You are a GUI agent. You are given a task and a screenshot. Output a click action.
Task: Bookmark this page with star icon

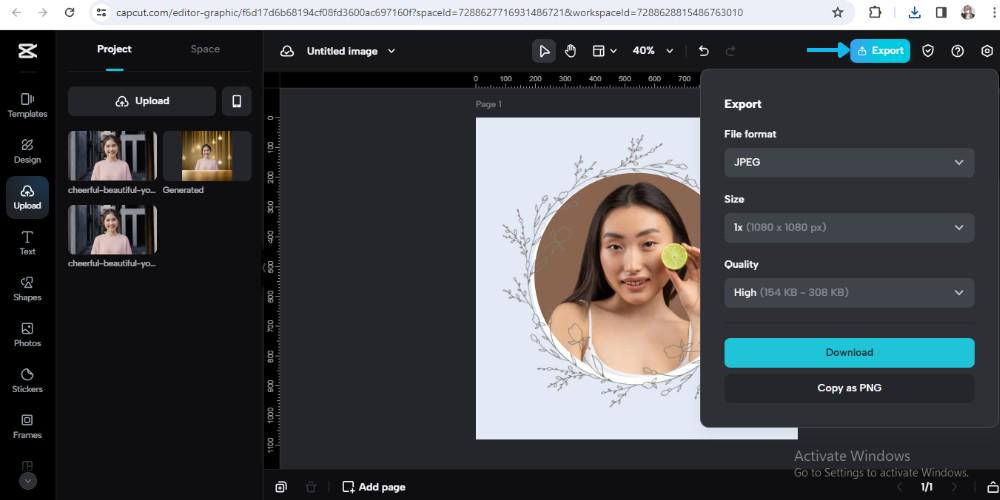pyautogui.click(x=837, y=13)
